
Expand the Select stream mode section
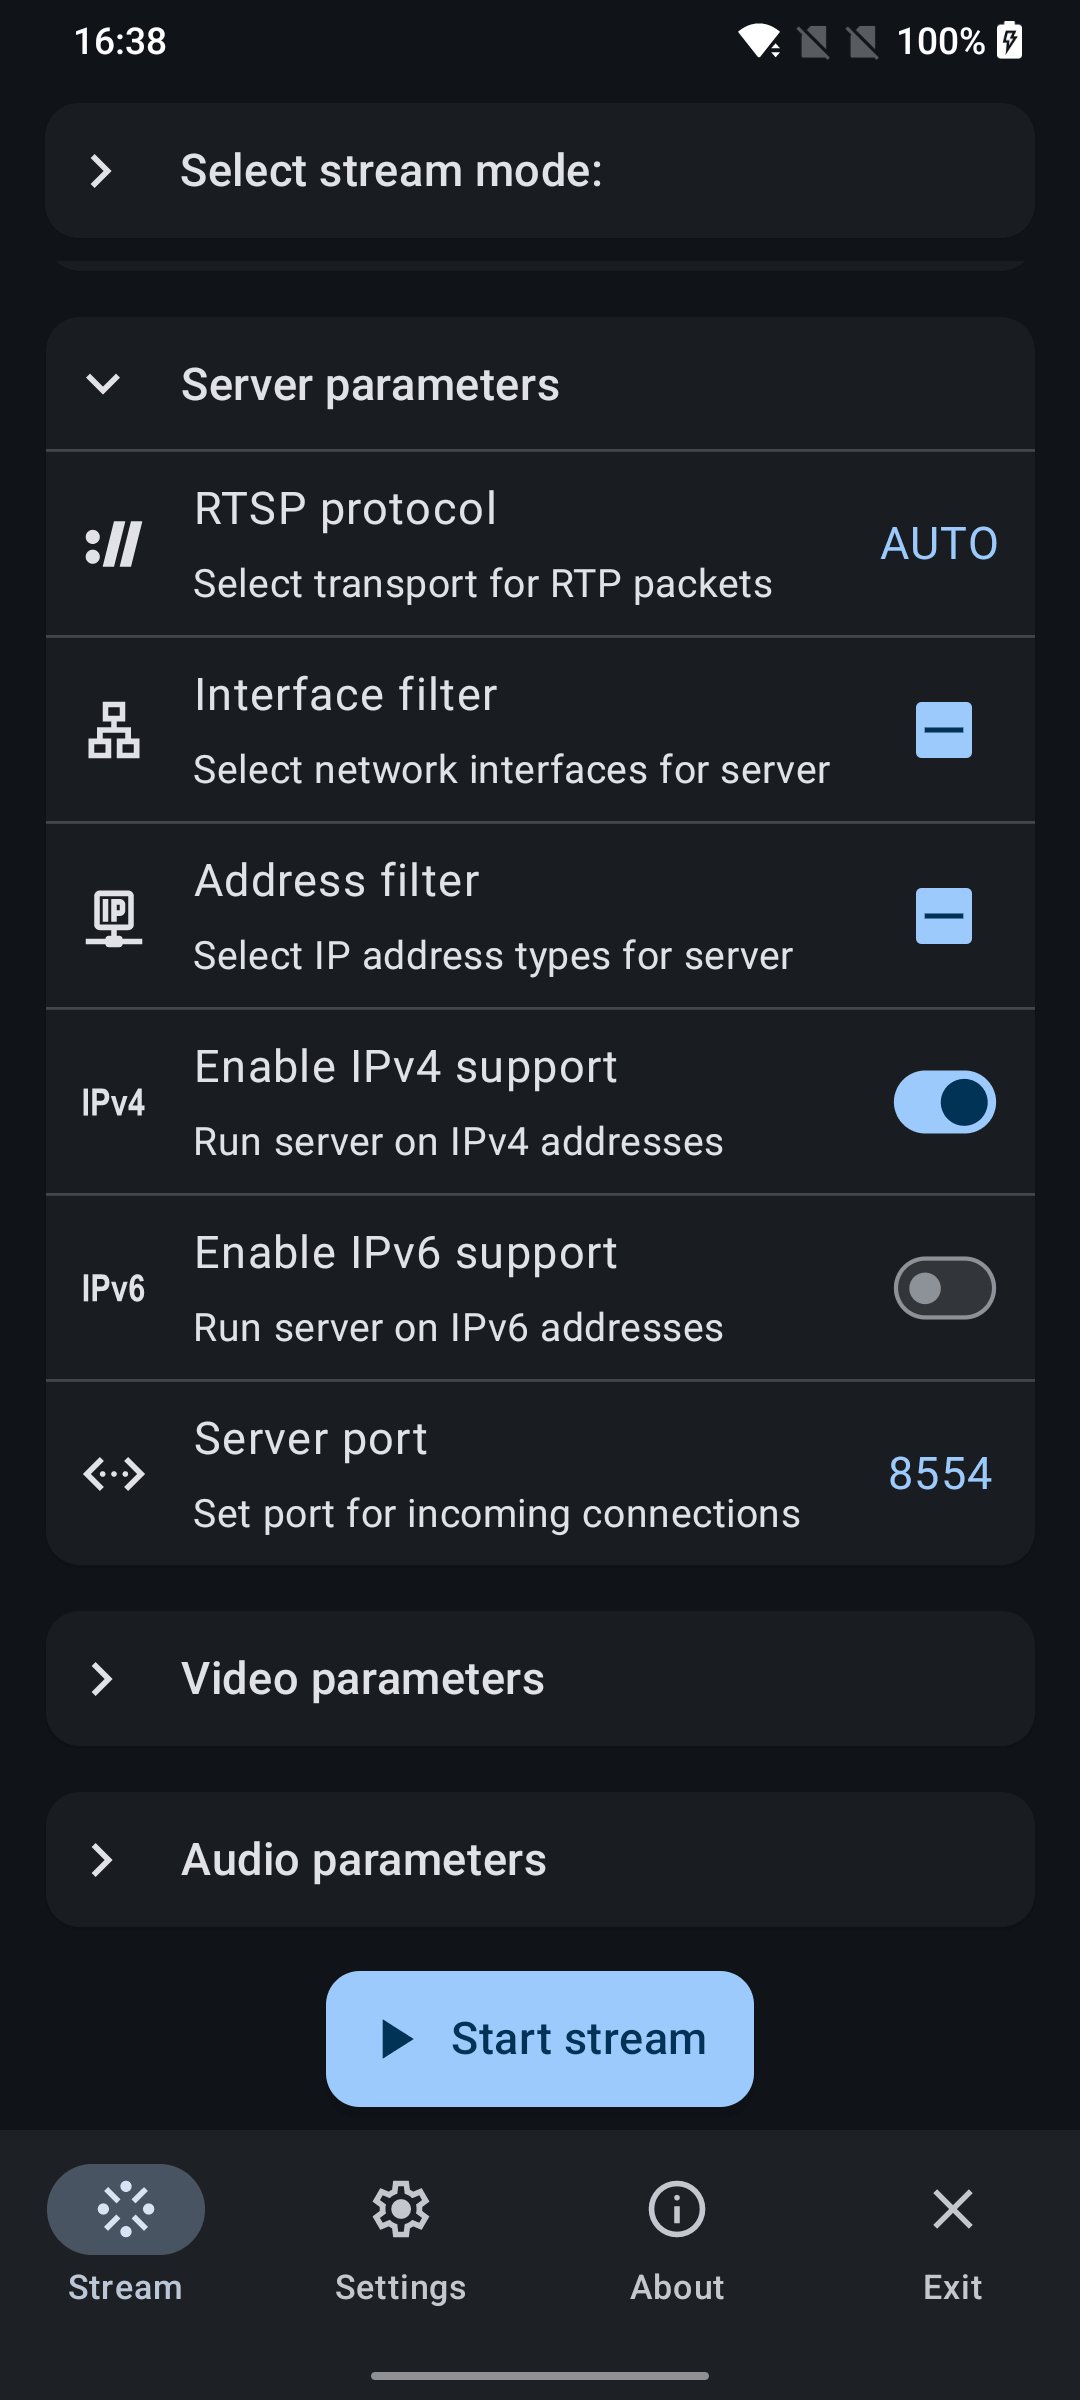(x=540, y=171)
